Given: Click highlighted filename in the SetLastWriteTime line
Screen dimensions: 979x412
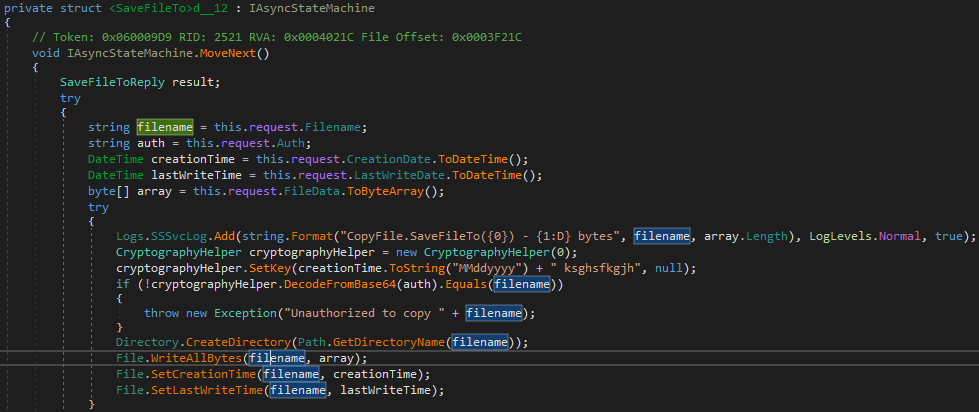Looking at the screenshot, I should click(x=298, y=390).
